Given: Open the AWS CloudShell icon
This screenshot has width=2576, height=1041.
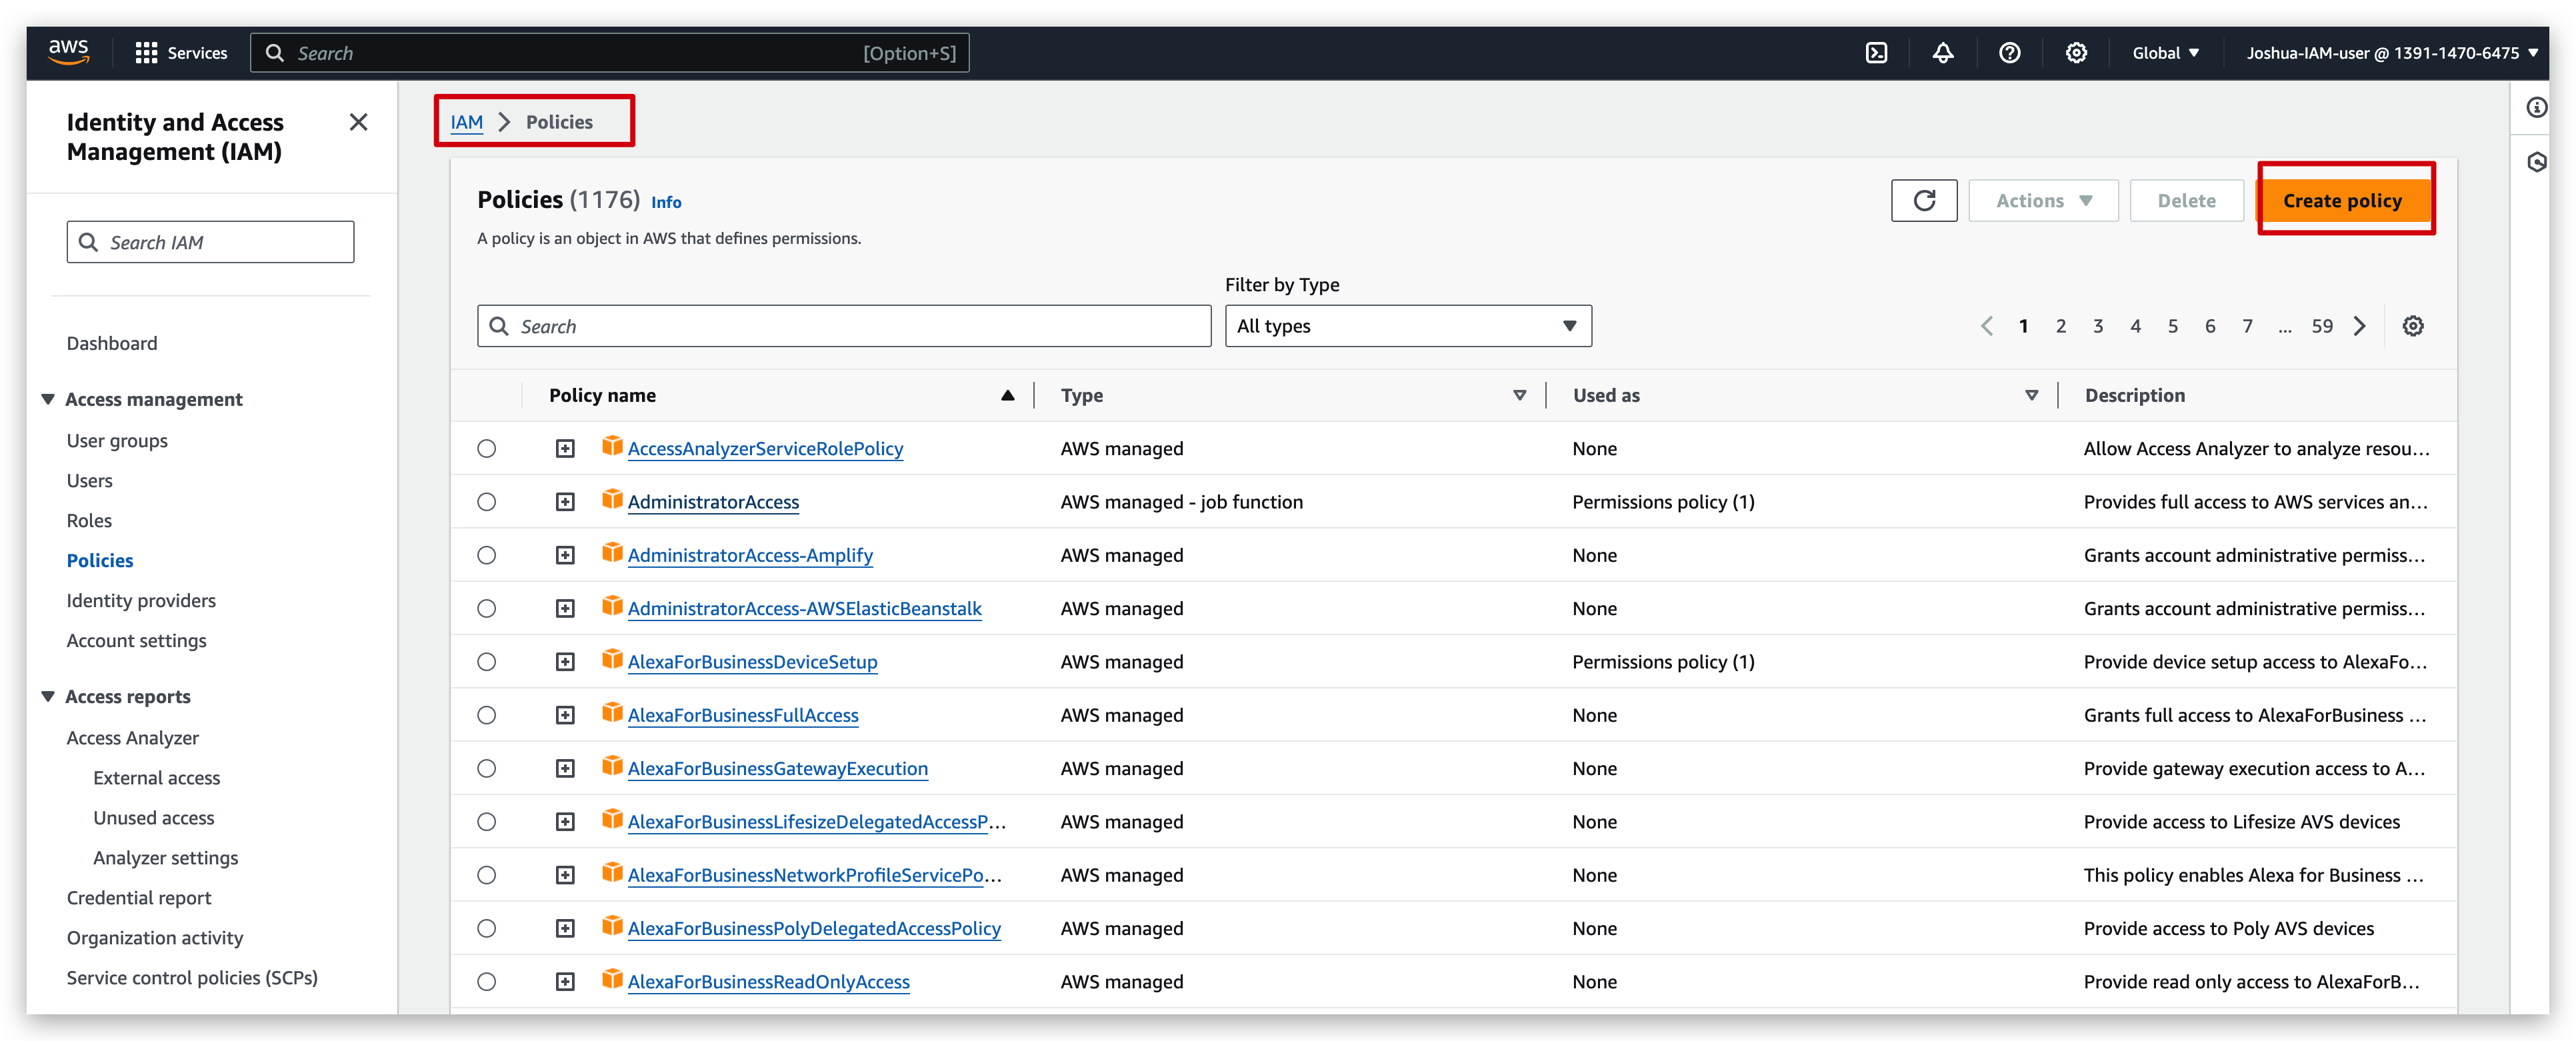Looking at the screenshot, I should [1876, 53].
